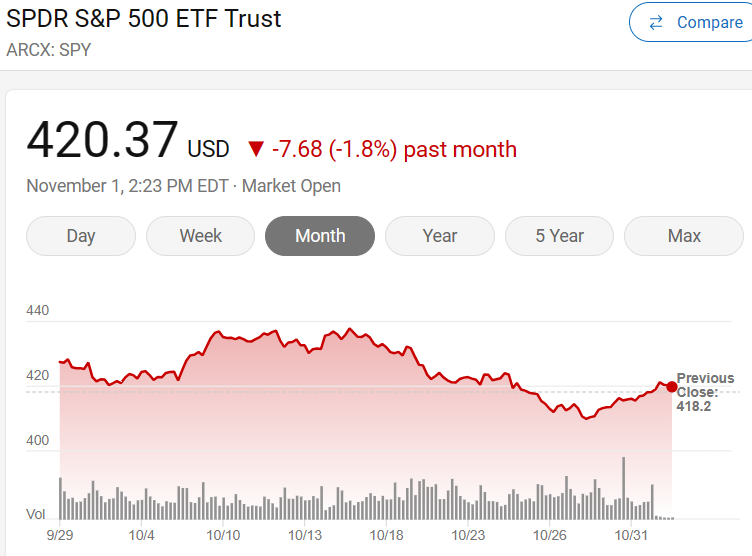Viewport: 752px width, 556px height.
Task: Open the Compare button
Action: tap(691, 23)
